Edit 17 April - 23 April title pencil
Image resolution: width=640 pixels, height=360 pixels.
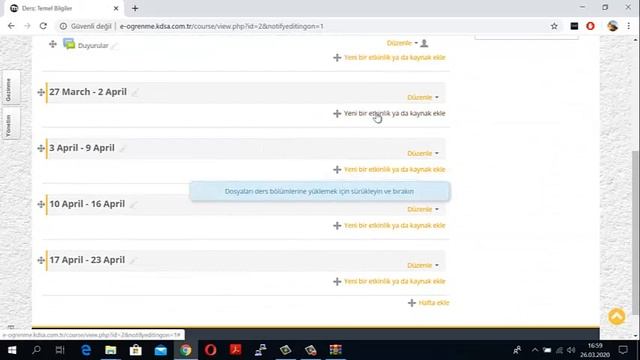pos(133,260)
